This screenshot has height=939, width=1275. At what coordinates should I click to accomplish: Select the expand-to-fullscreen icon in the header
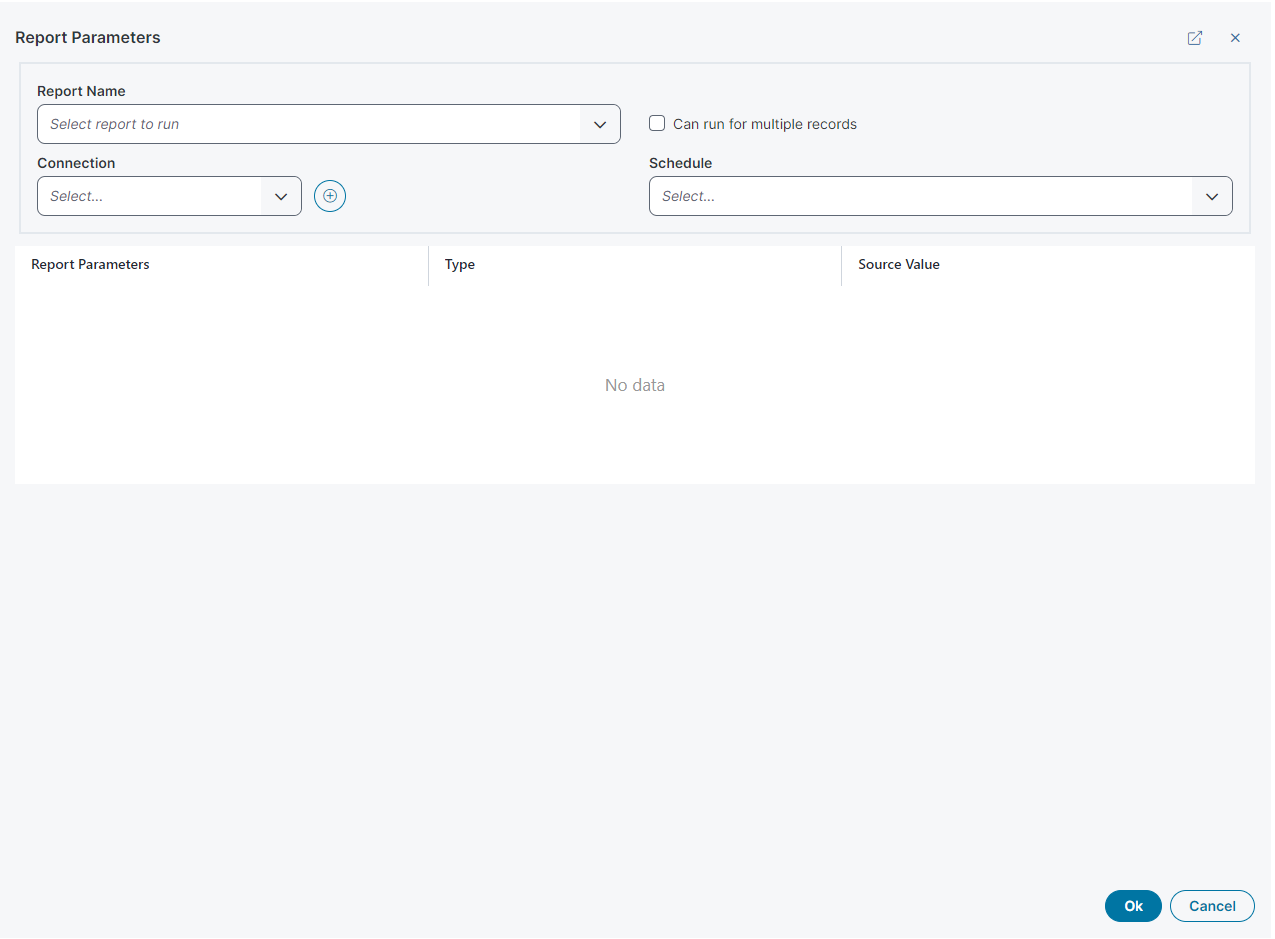coord(1194,37)
